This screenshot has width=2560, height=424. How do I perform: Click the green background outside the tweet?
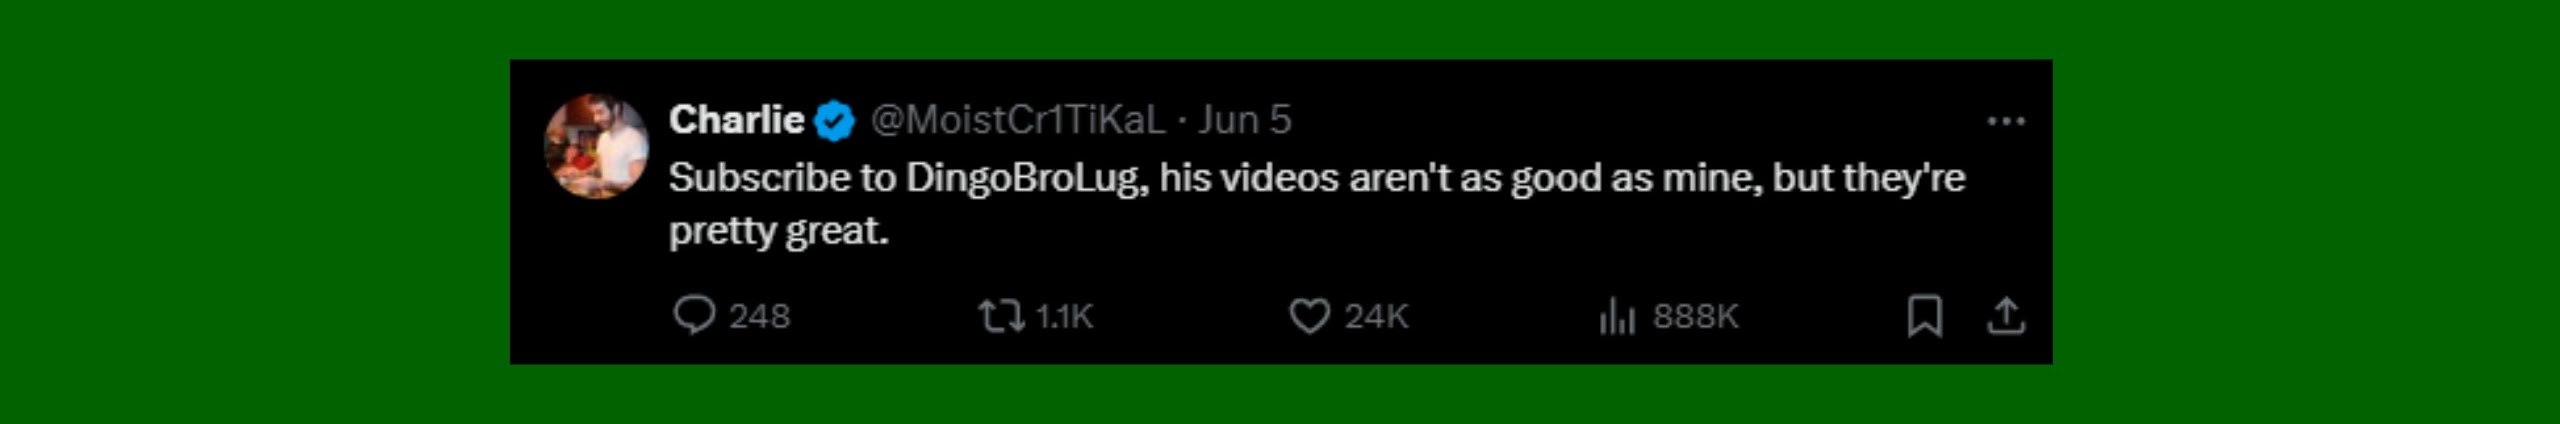(x=250, y=210)
